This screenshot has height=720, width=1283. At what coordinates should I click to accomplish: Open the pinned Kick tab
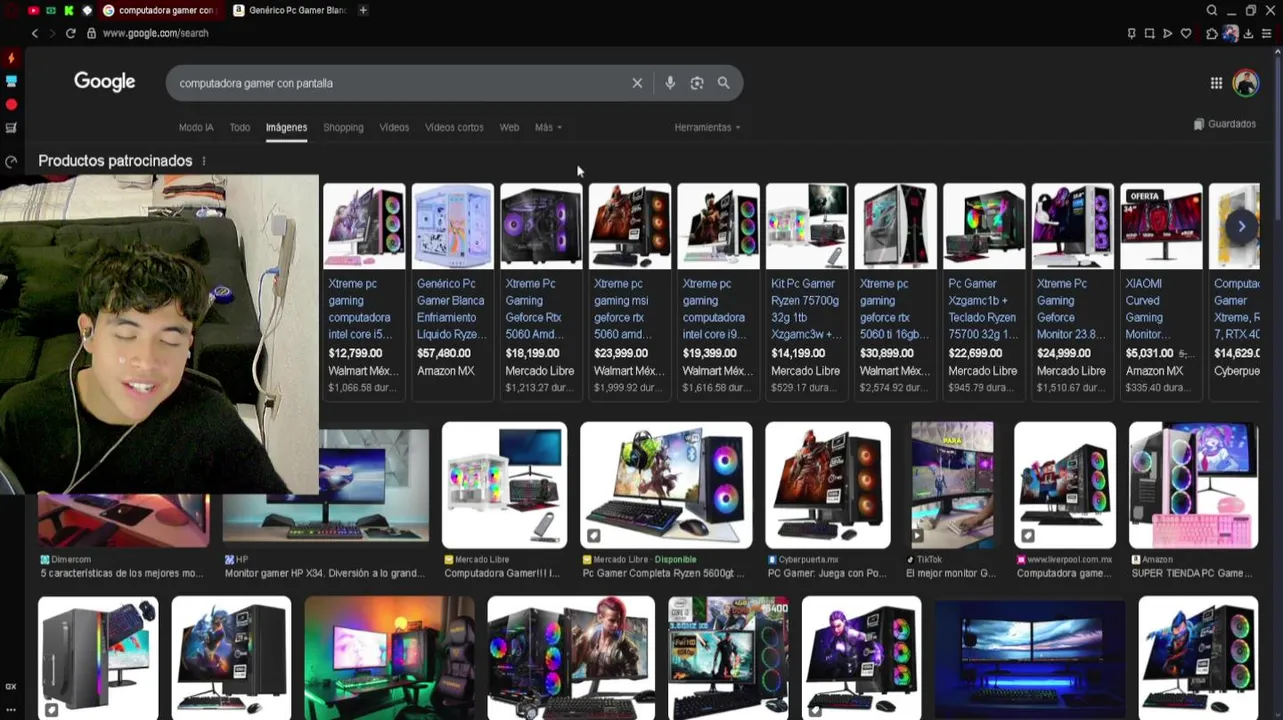[x=68, y=10]
